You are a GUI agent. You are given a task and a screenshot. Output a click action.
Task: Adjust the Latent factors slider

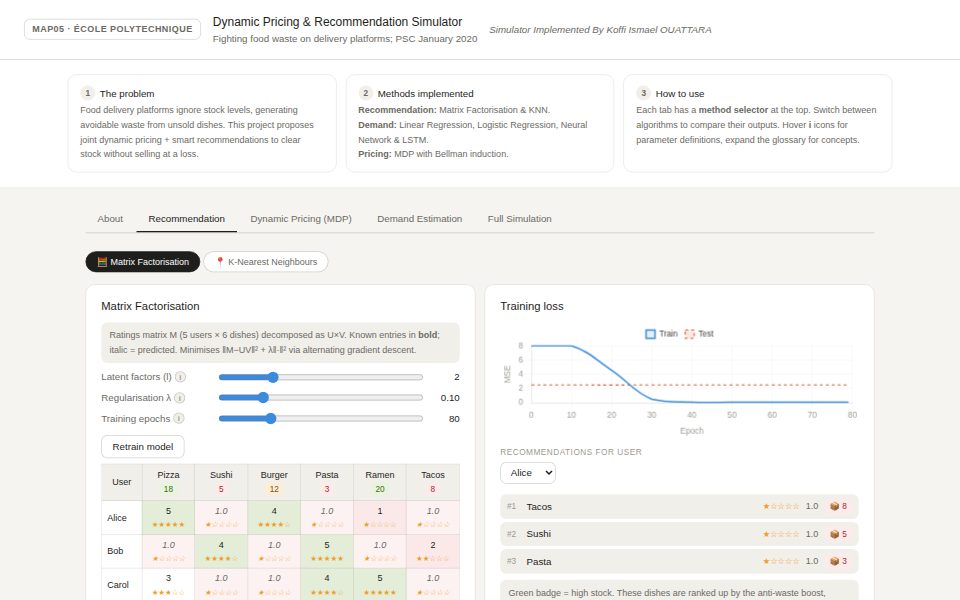321,377
